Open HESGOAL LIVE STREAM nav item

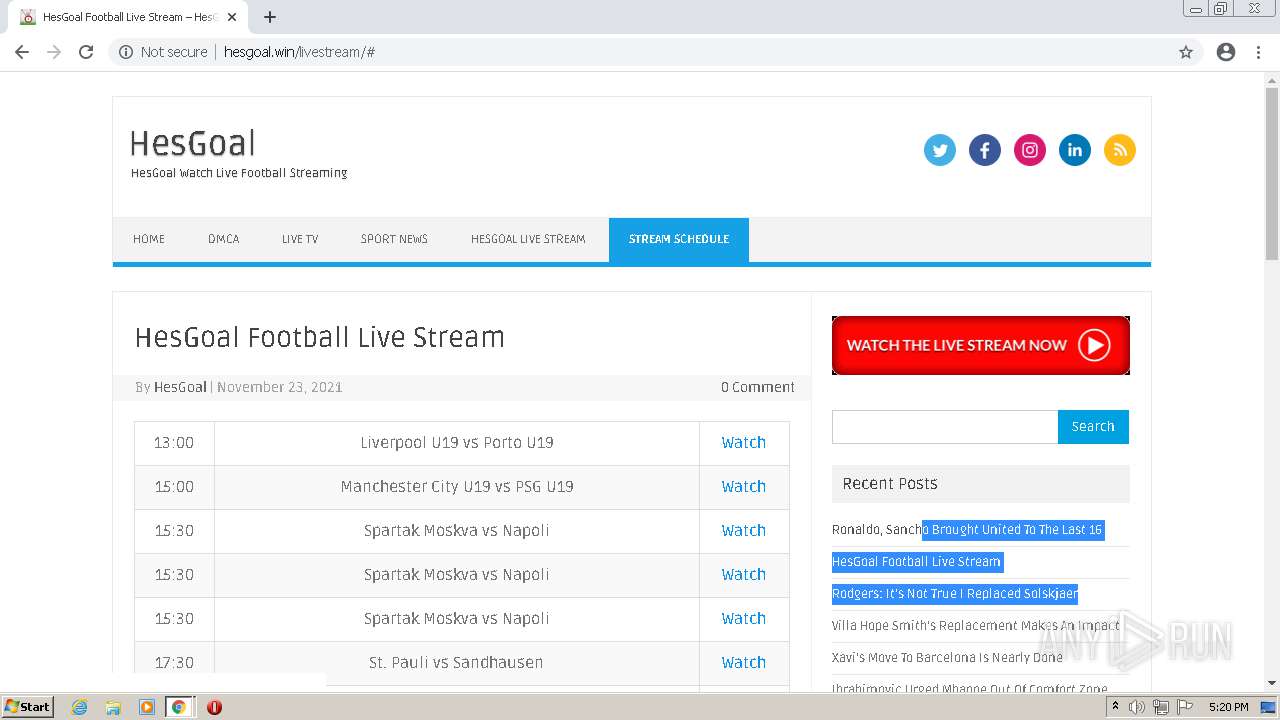click(528, 239)
